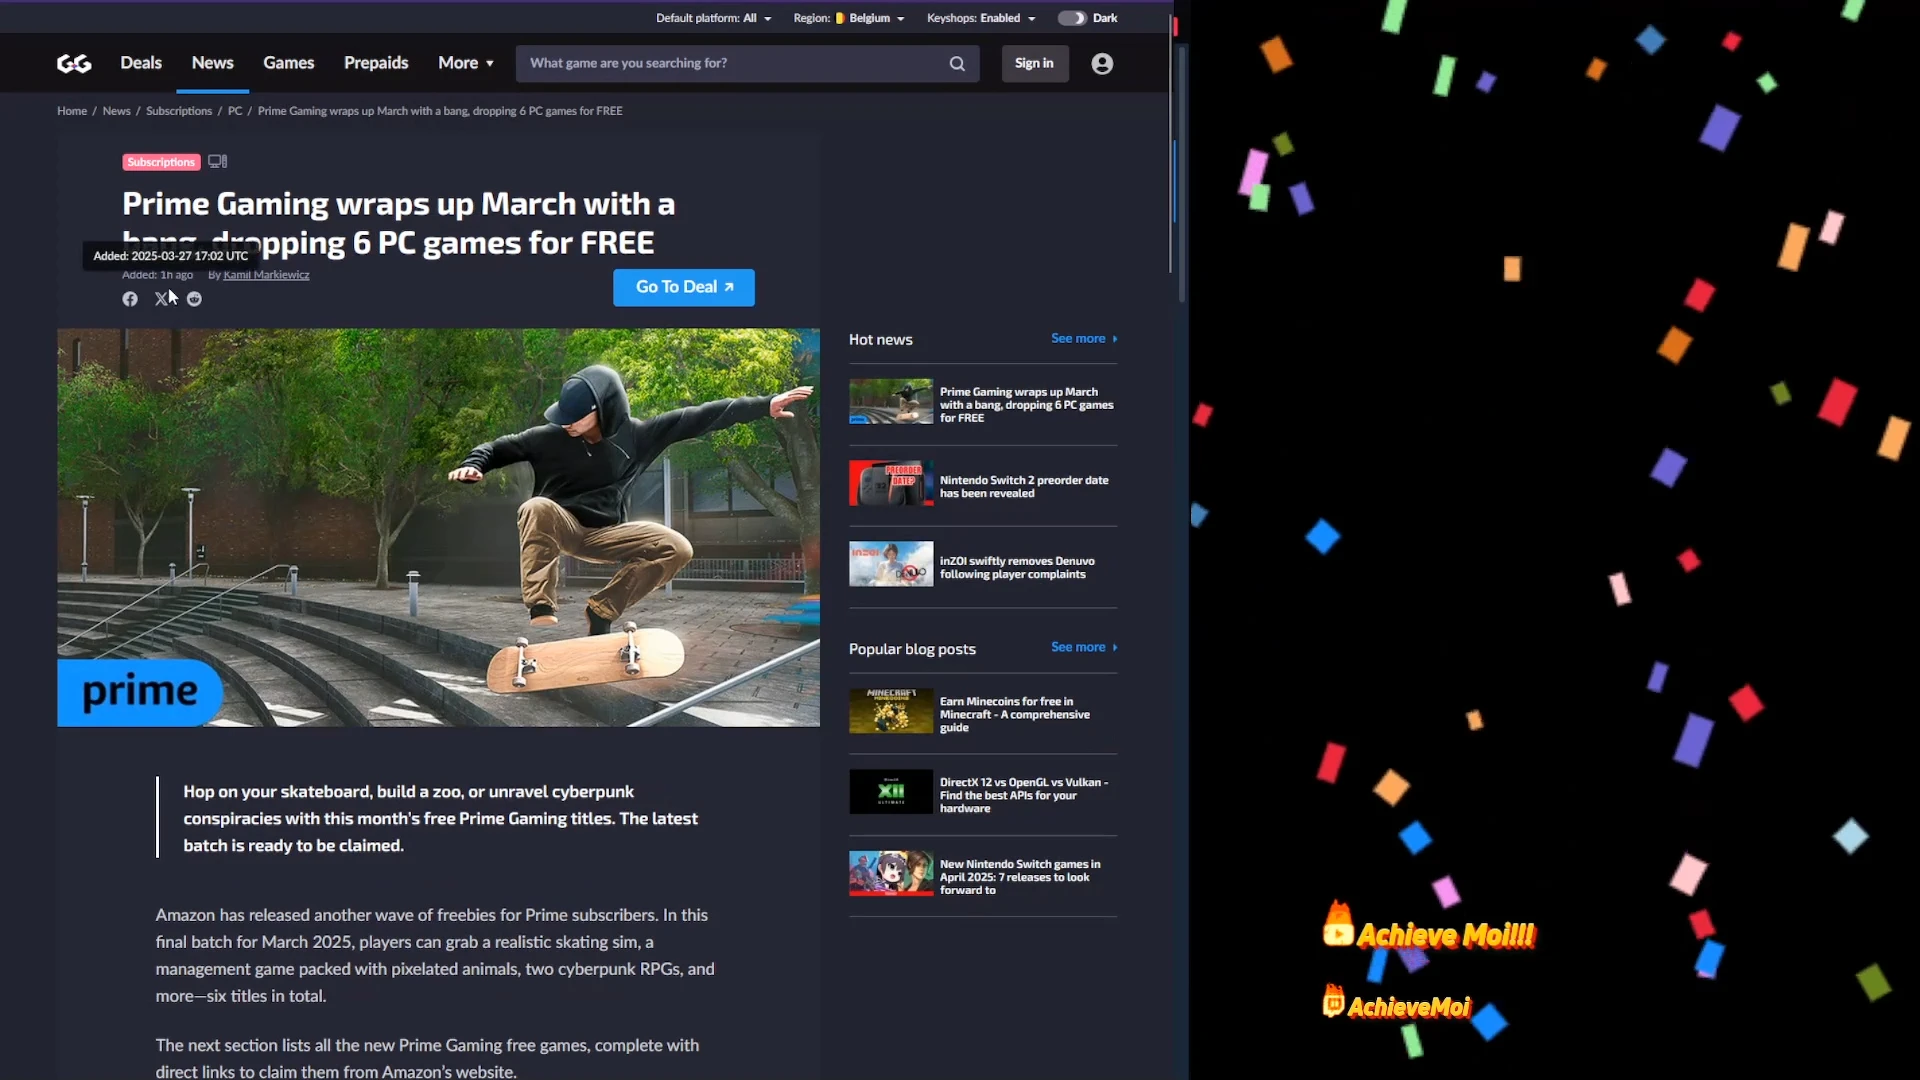The height and width of the screenshot is (1080, 1920).
Task: Share the article on Facebook
Action: point(130,299)
